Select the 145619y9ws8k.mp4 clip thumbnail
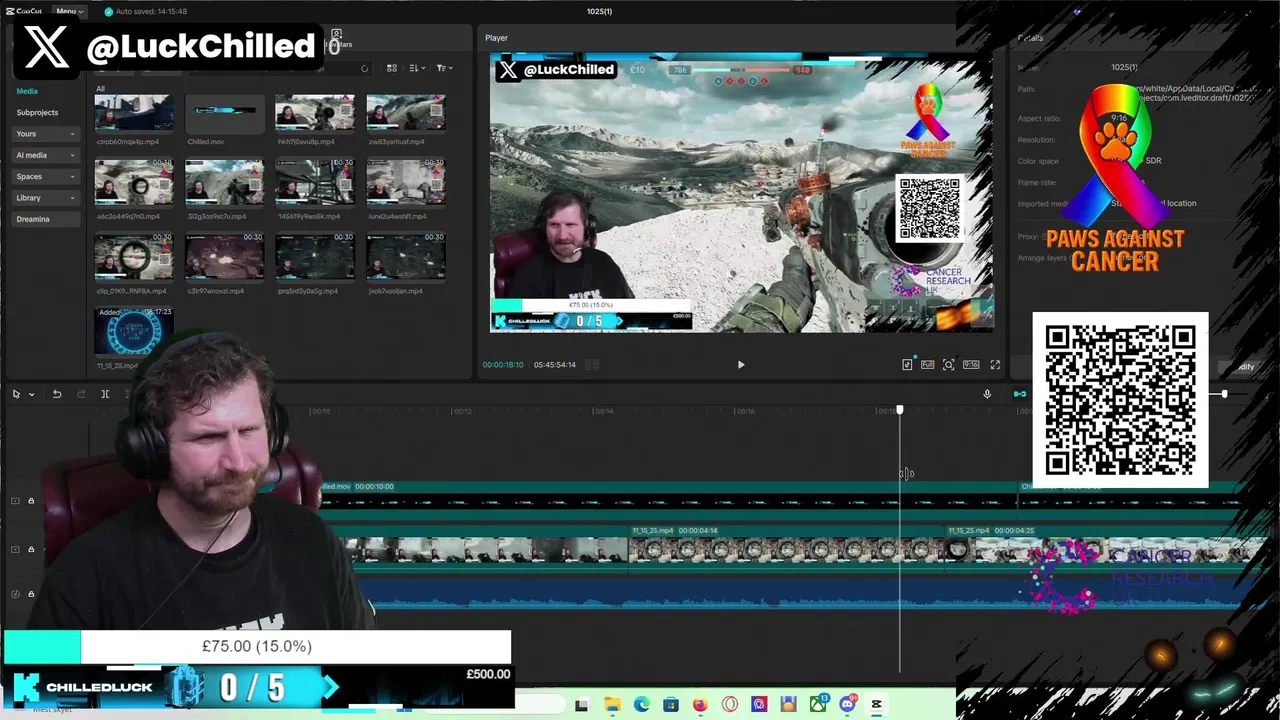Viewport: 1280px width, 720px height. click(x=315, y=182)
